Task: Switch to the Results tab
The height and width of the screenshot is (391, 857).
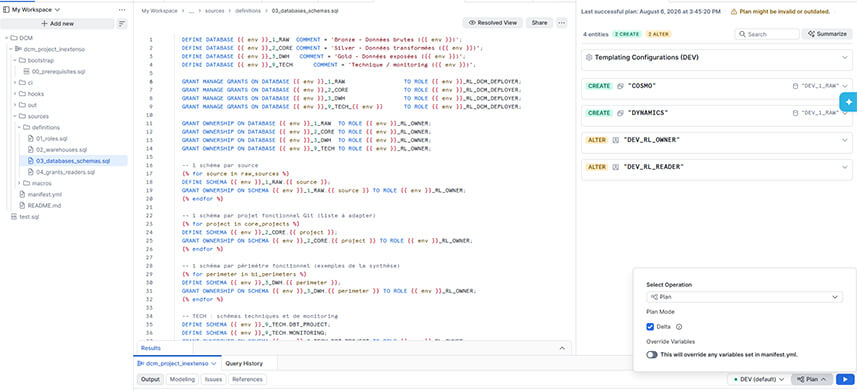Action: pyautogui.click(x=150, y=348)
